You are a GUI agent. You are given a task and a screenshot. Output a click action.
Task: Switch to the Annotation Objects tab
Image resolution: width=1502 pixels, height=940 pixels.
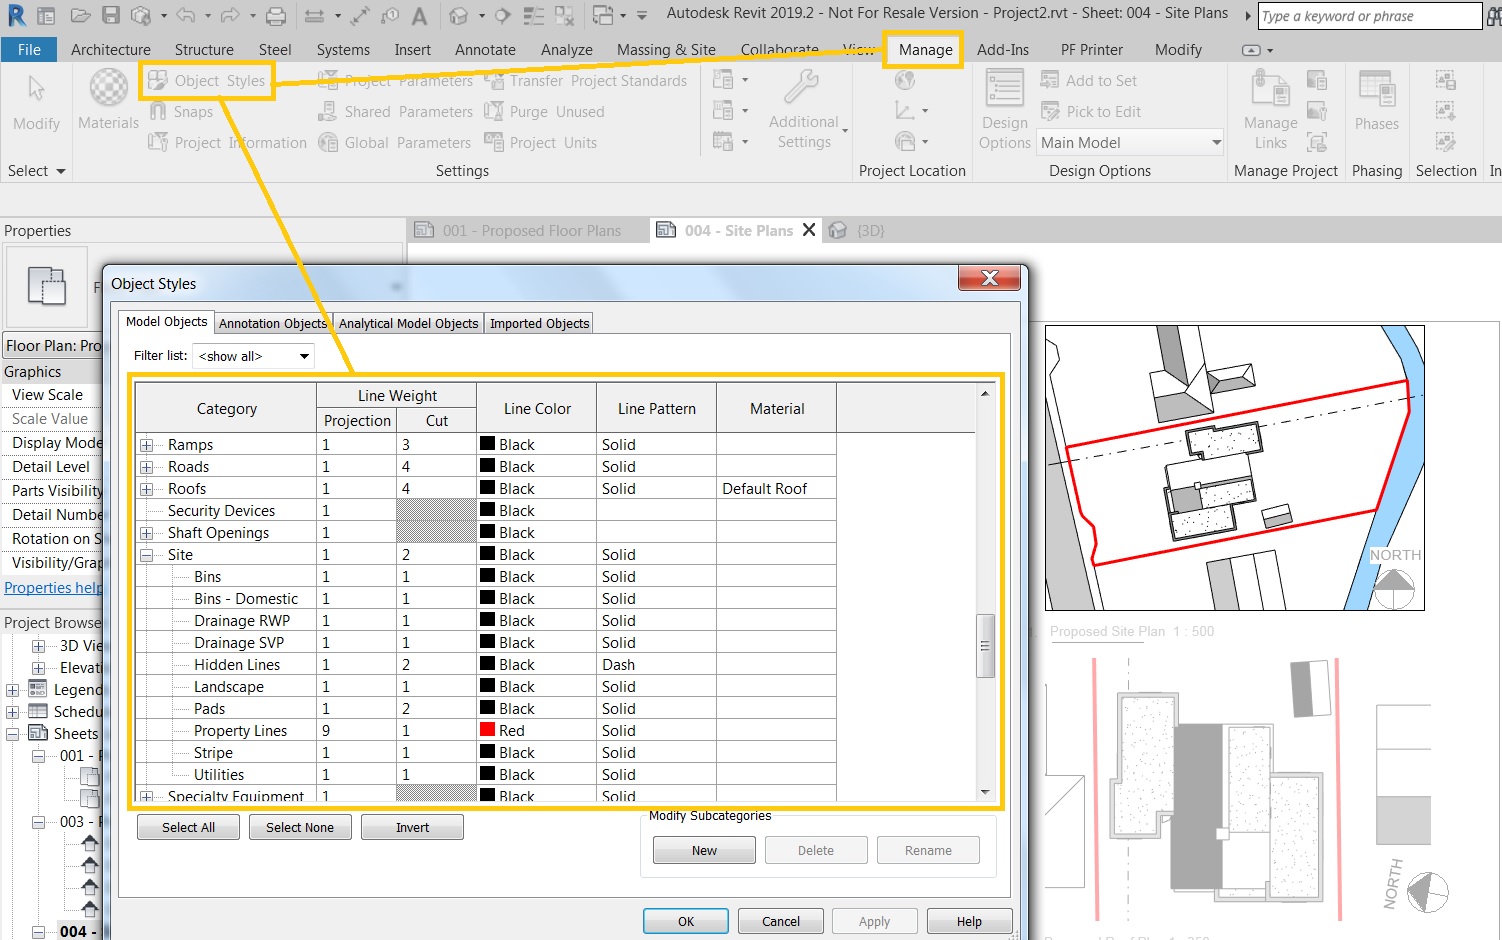pyautogui.click(x=273, y=322)
